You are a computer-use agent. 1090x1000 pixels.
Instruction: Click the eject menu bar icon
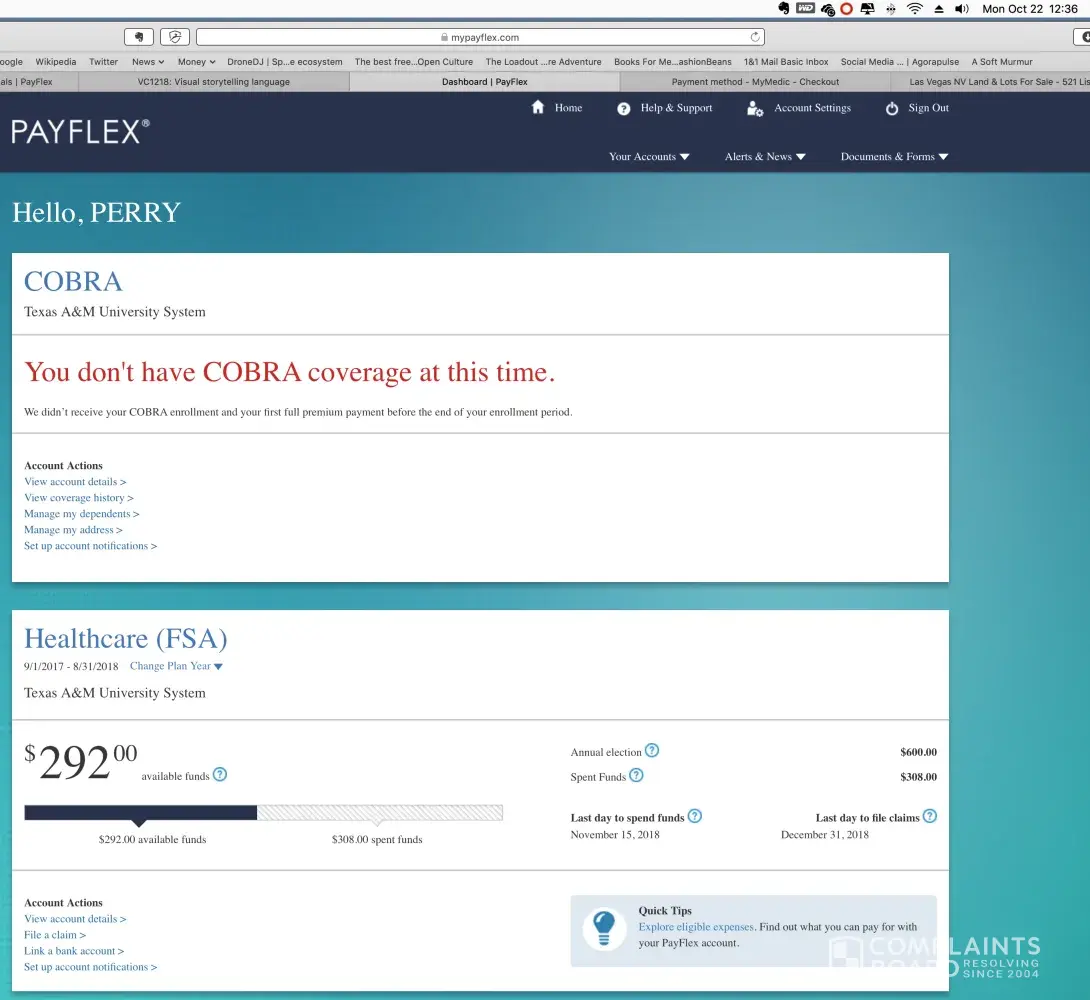pos(938,9)
